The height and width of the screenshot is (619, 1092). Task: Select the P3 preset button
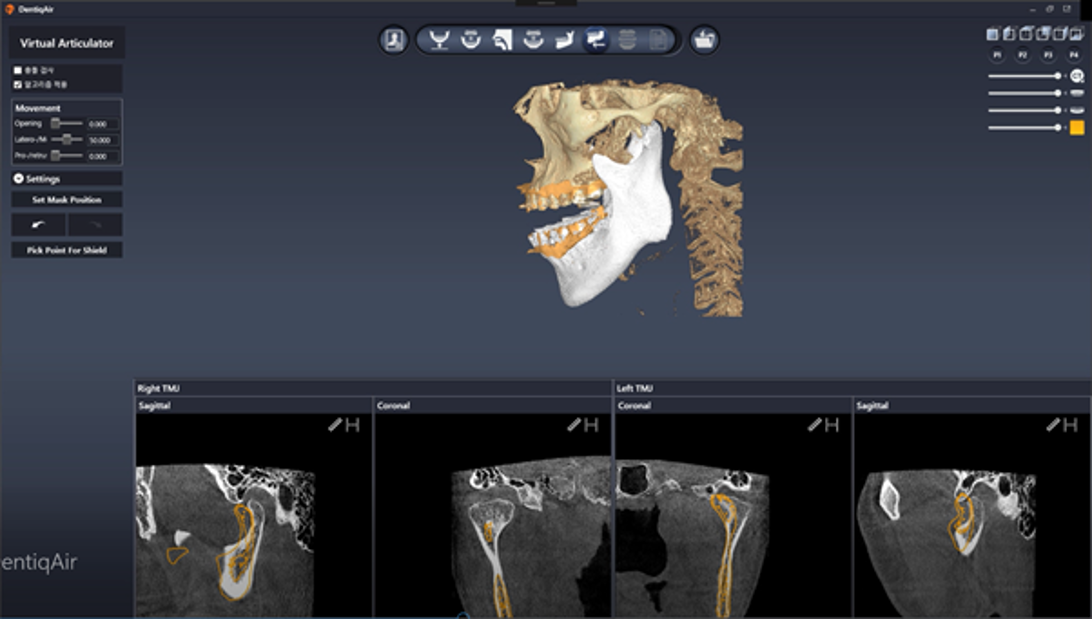1048,55
